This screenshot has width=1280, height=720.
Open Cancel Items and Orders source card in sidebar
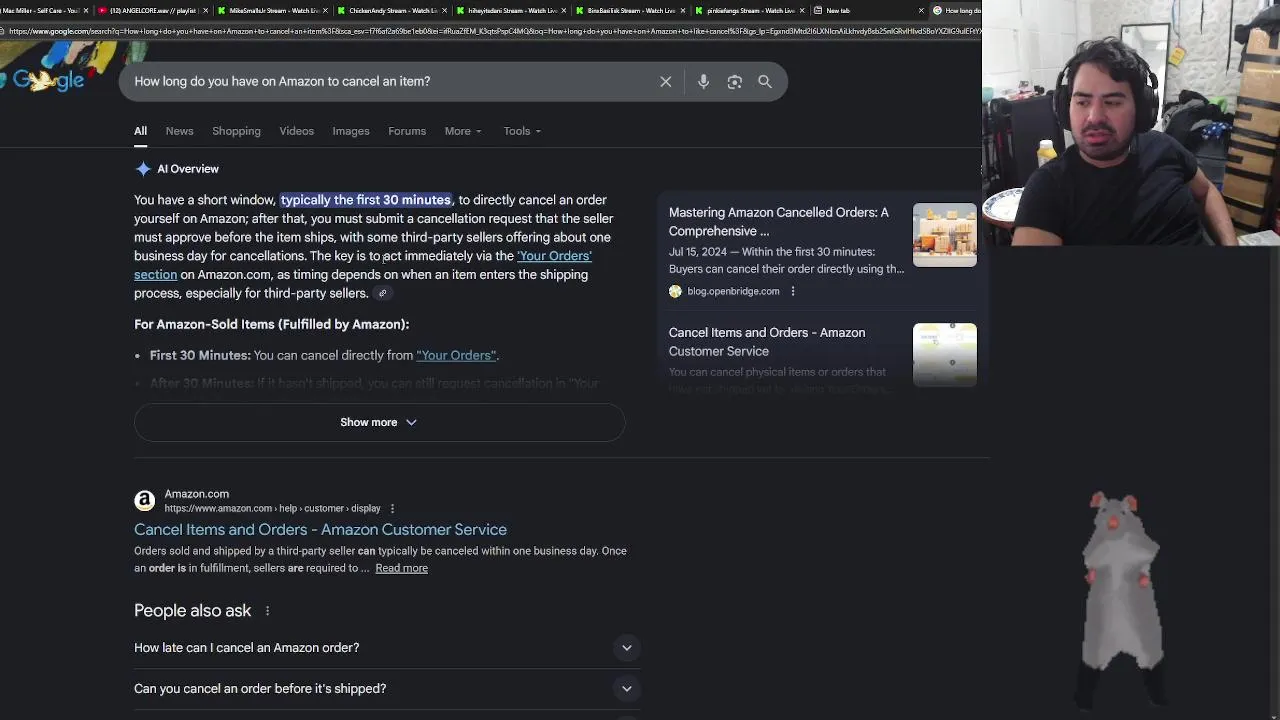pyautogui.click(x=767, y=342)
